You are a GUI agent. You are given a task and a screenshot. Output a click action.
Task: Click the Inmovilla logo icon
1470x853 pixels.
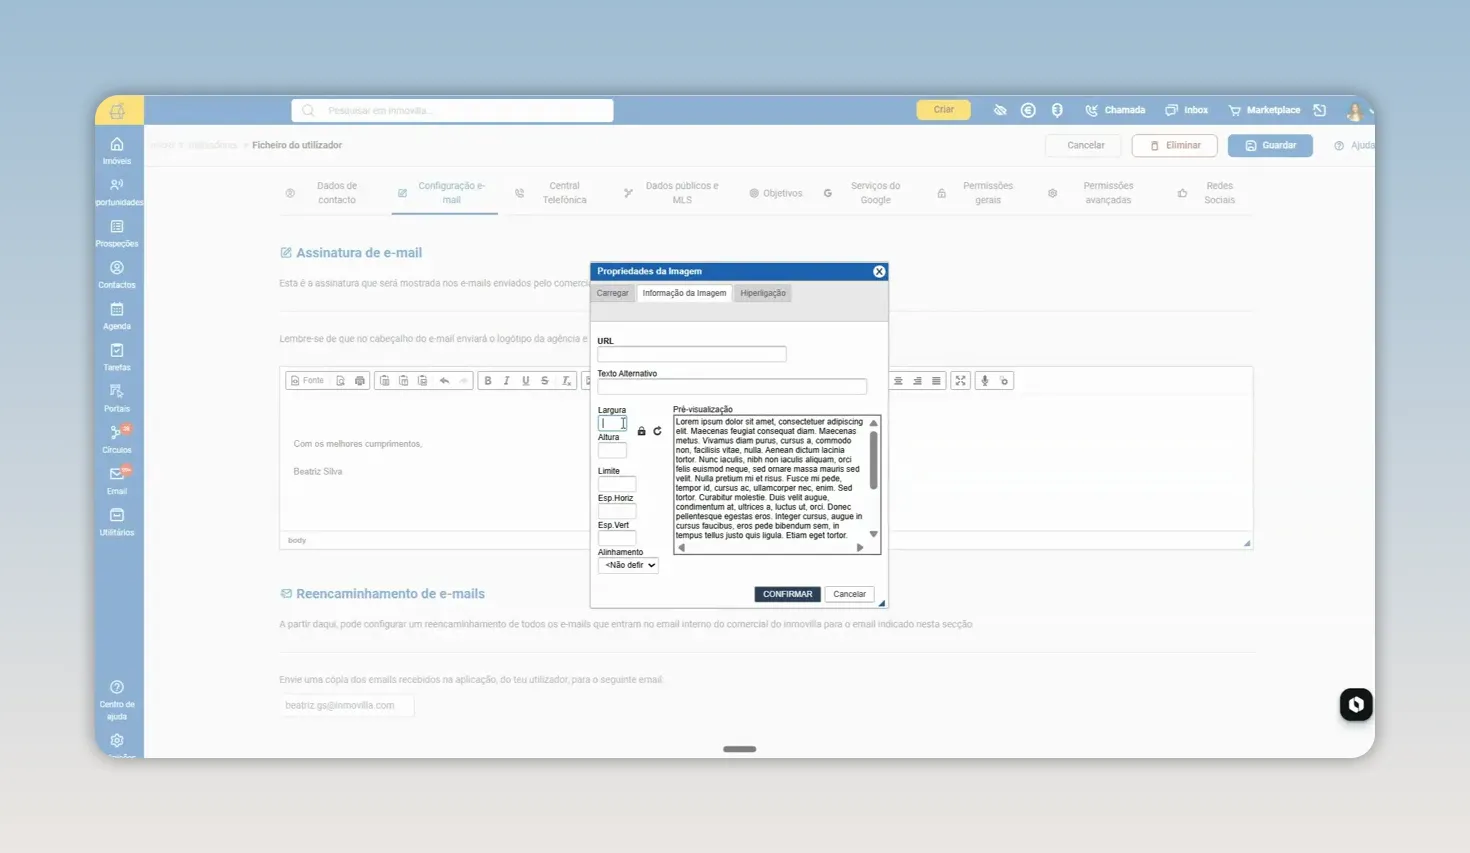pos(118,110)
